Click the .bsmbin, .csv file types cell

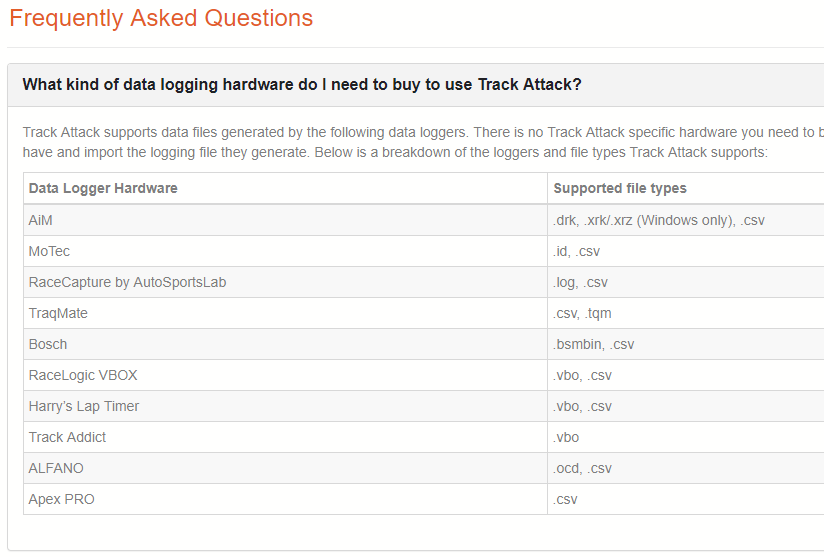point(686,344)
